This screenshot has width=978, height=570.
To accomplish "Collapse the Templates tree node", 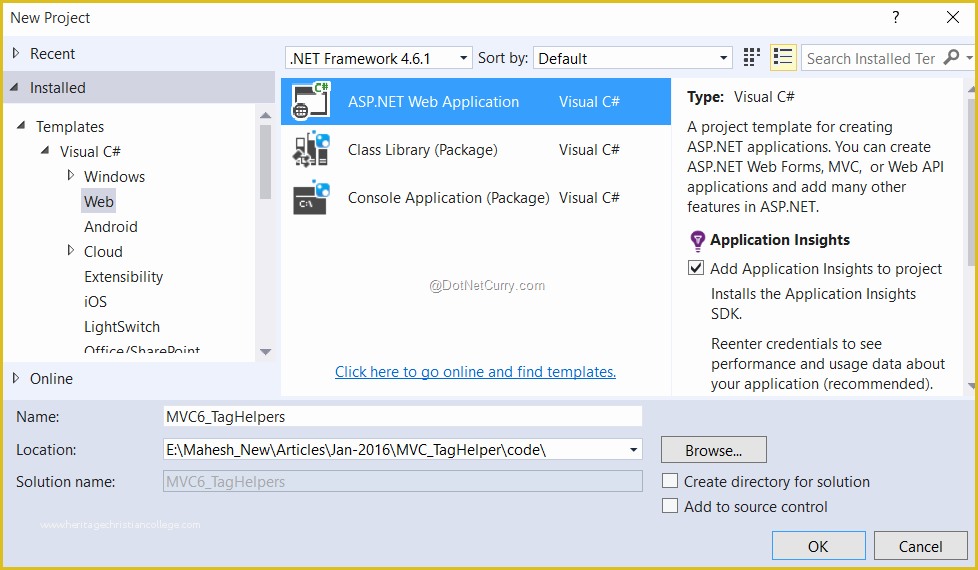I will (x=21, y=125).
